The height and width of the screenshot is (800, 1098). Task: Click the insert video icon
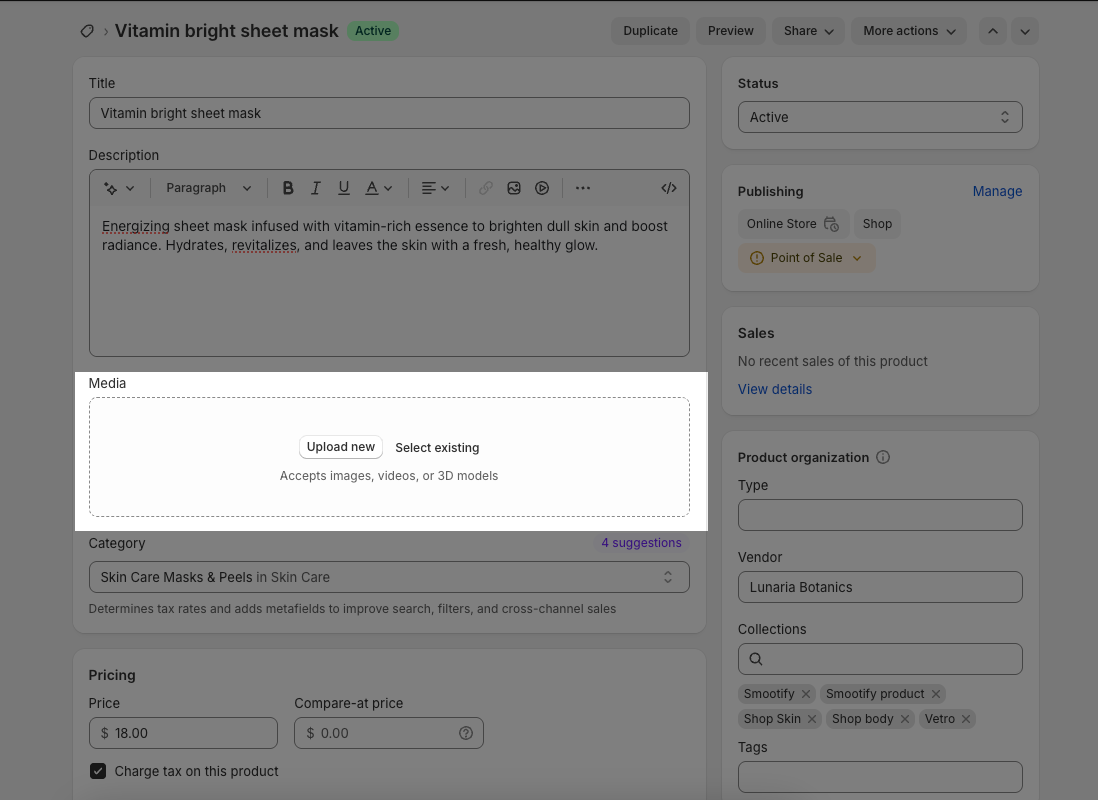pos(542,188)
